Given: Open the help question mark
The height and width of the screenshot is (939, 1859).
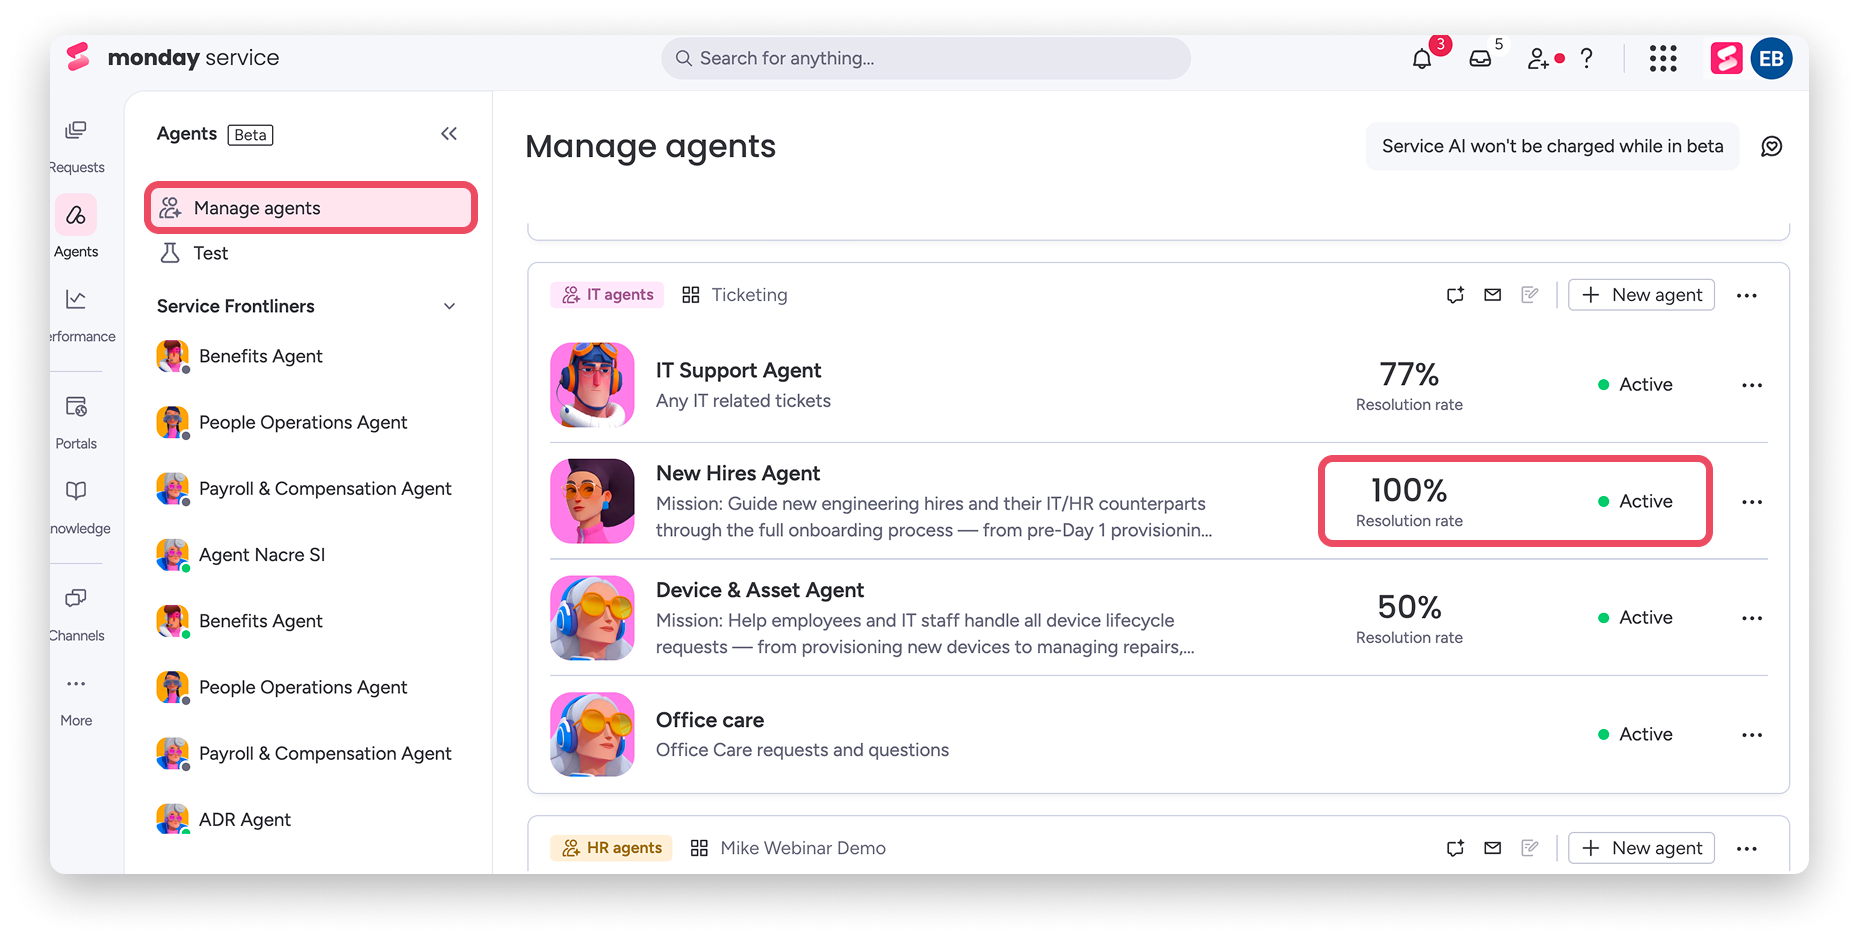Looking at the screenshot, I should [1587, 59].
